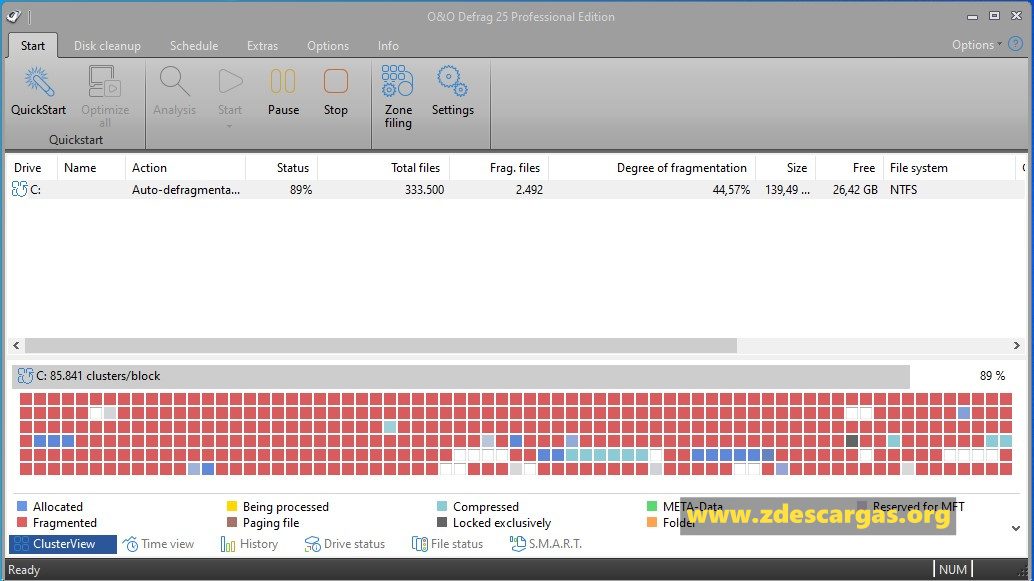The height and width of the screenshot is (581, 1034).
Task: Pause the current defragmentation
Action: [283, 82]
